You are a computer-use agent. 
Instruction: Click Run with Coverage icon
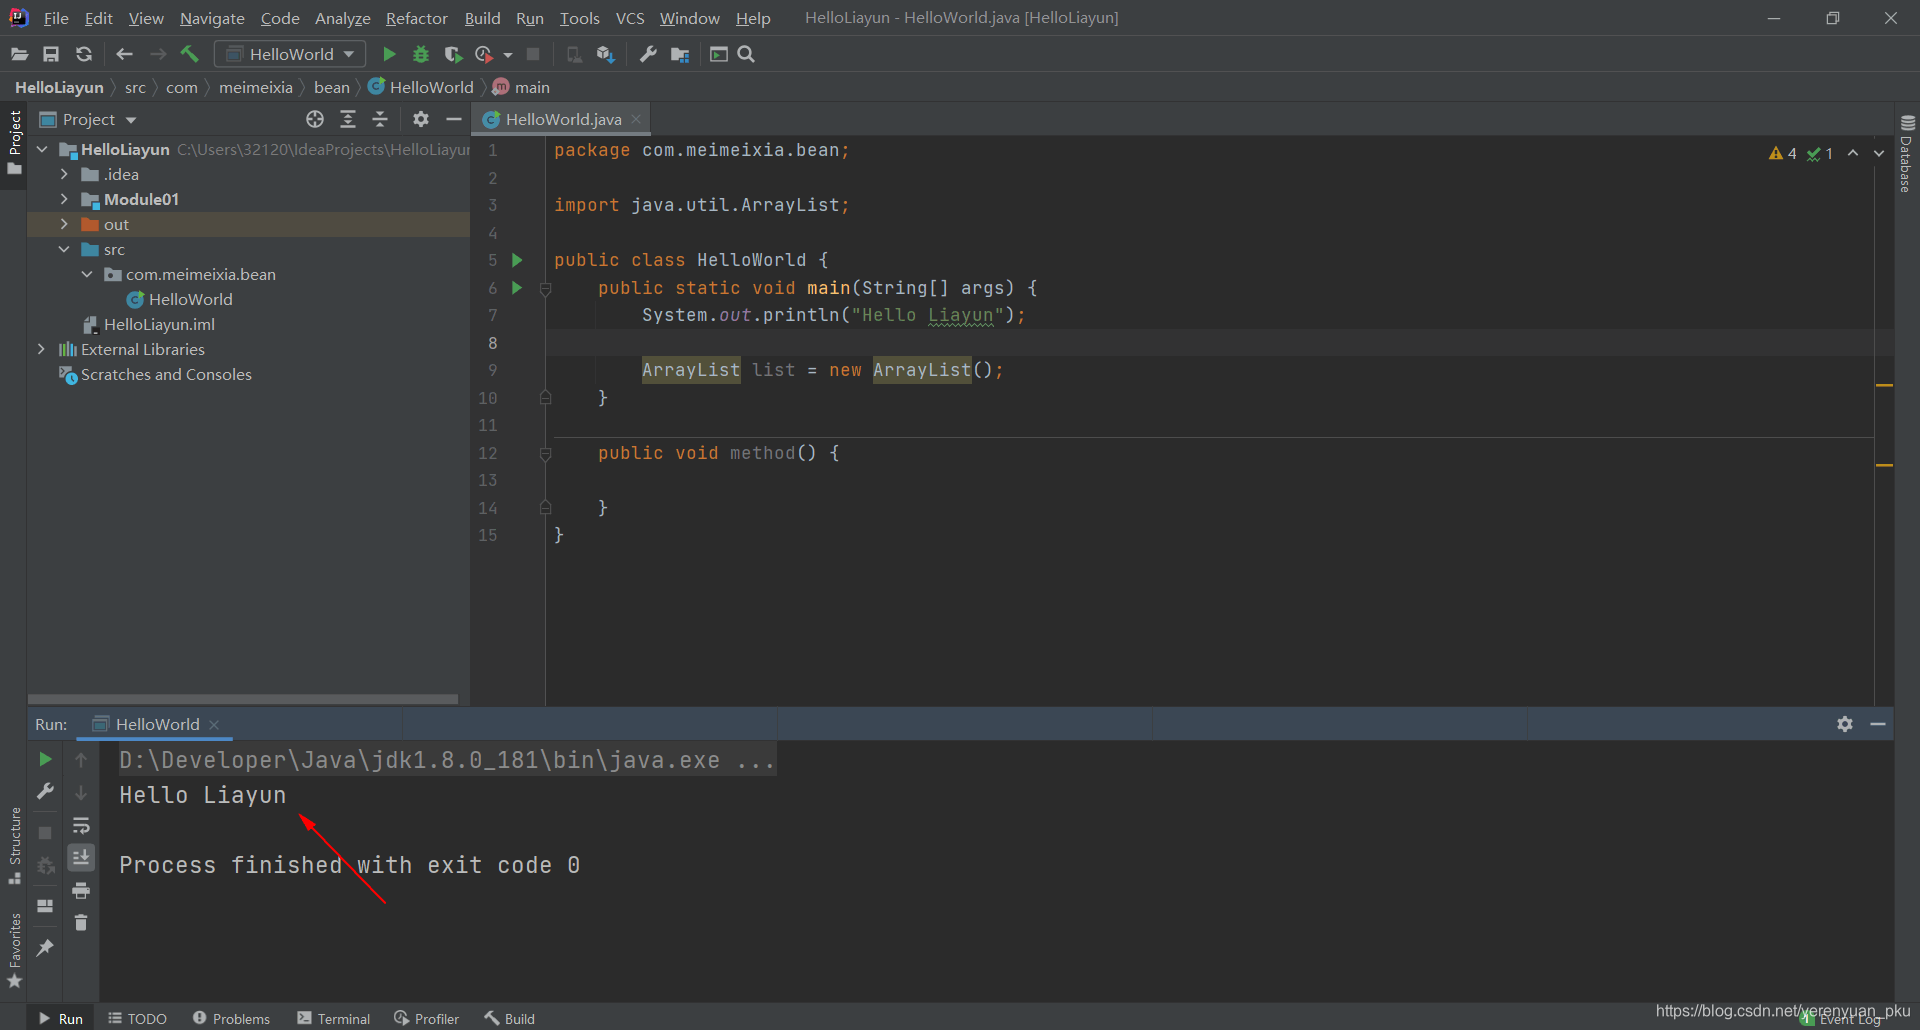click(453, 54)
